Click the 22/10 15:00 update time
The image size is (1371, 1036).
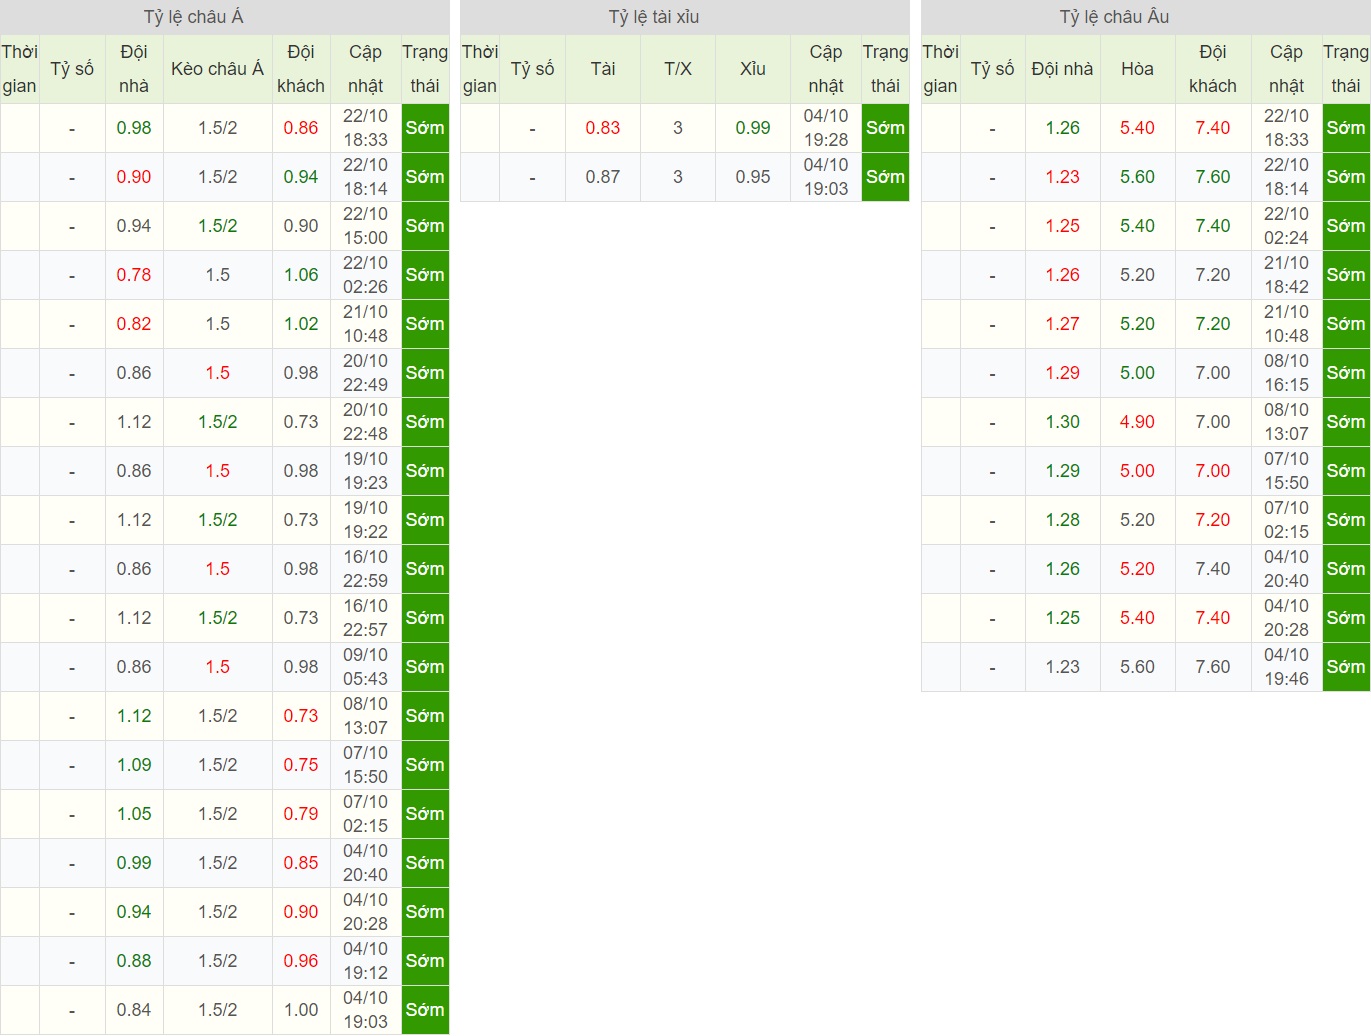[365, 226]
